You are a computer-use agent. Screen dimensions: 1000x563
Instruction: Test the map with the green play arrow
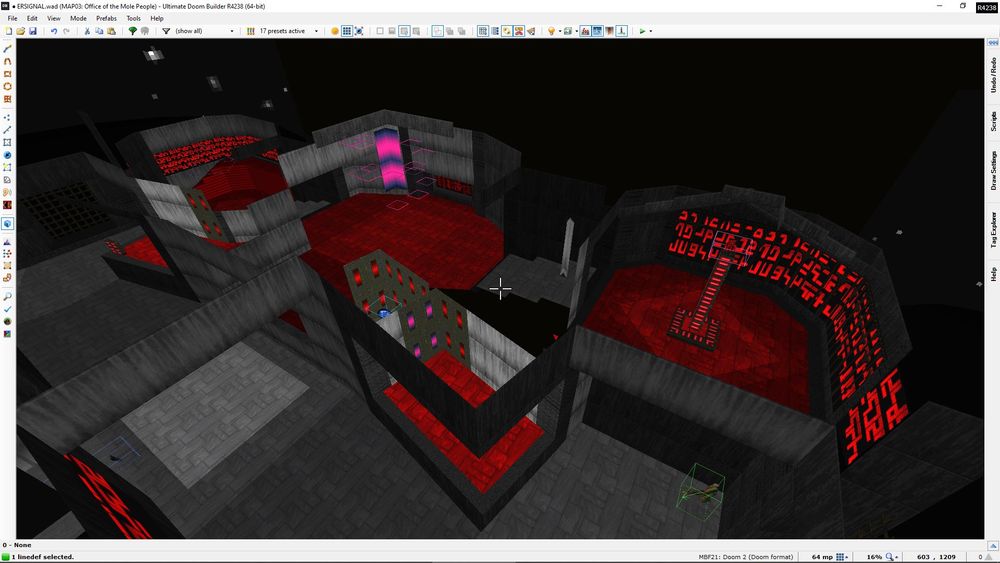click(x=642, y=31)
